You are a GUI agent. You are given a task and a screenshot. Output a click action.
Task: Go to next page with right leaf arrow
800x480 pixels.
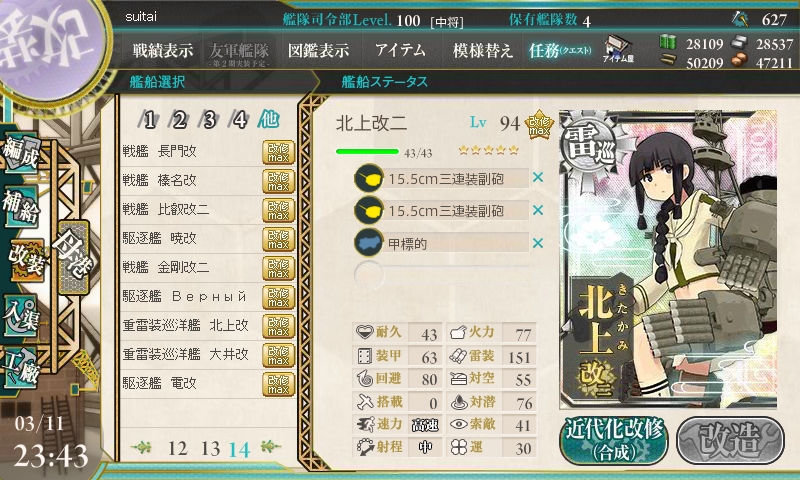pyautogui.click(x=271, y=447)
